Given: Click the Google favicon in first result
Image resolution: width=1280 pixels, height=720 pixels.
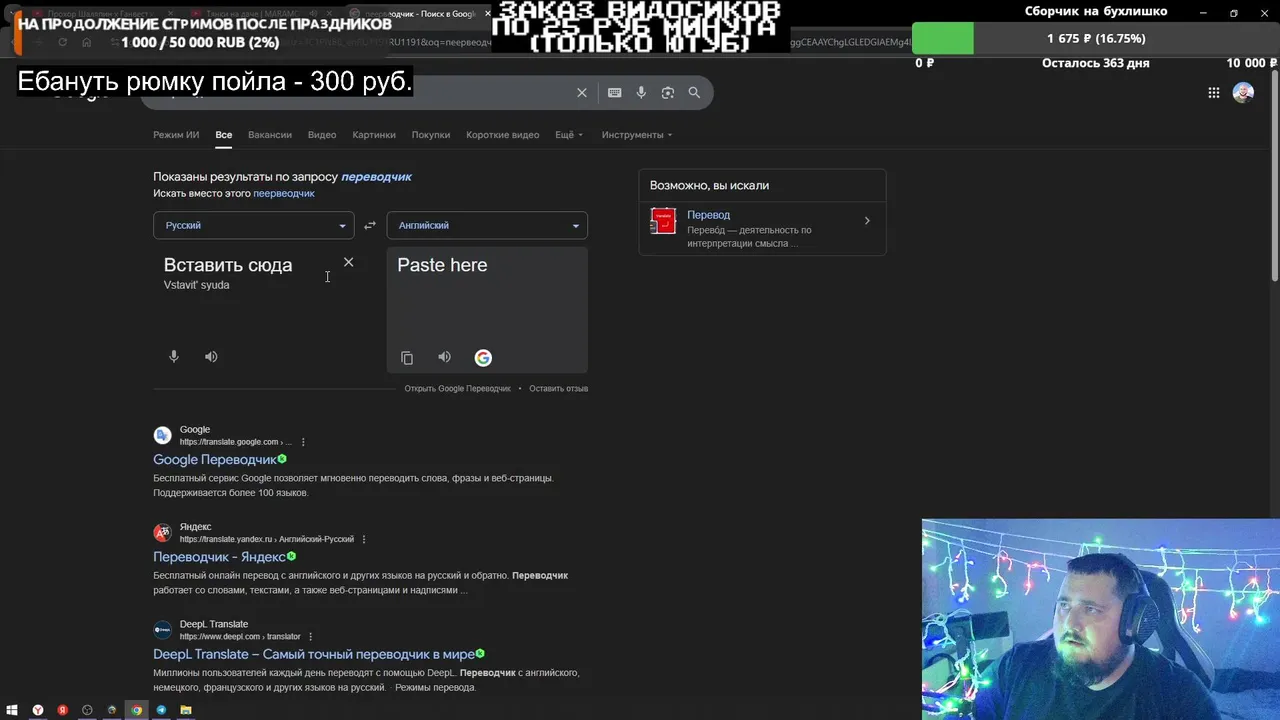Looking at the screenshot, I should [x=162, y=435].
